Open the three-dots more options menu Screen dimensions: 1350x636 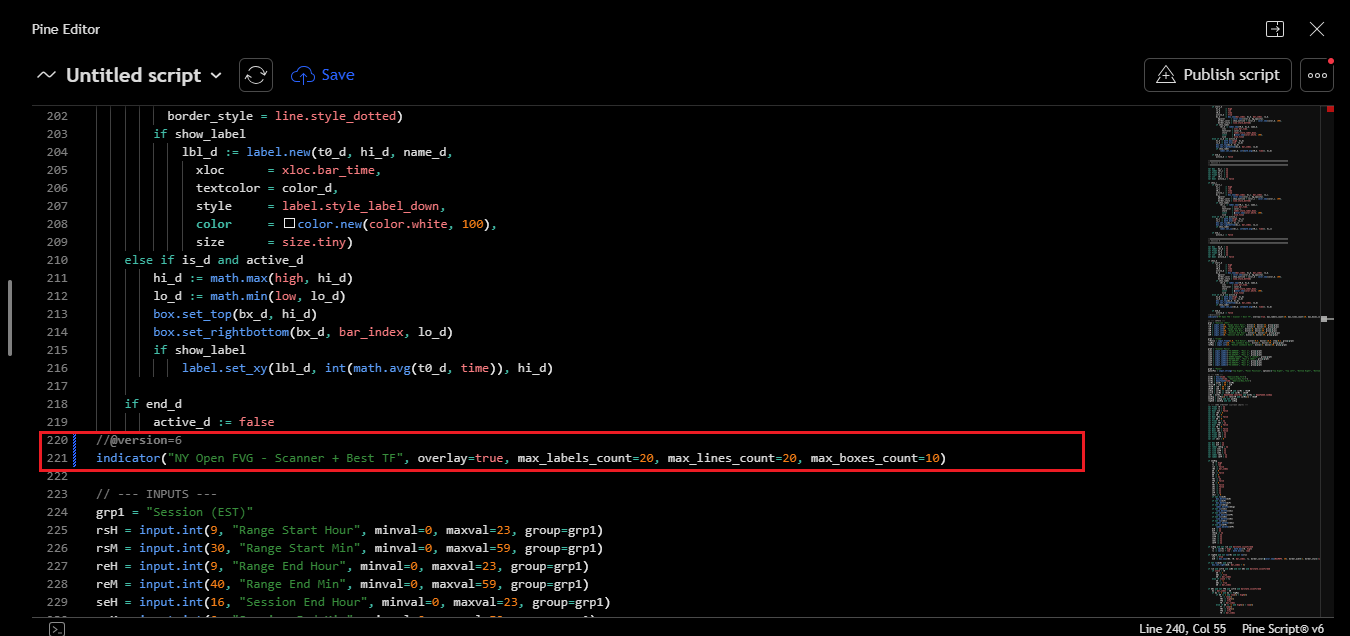pyautogui.click(x=1317, y=75)
